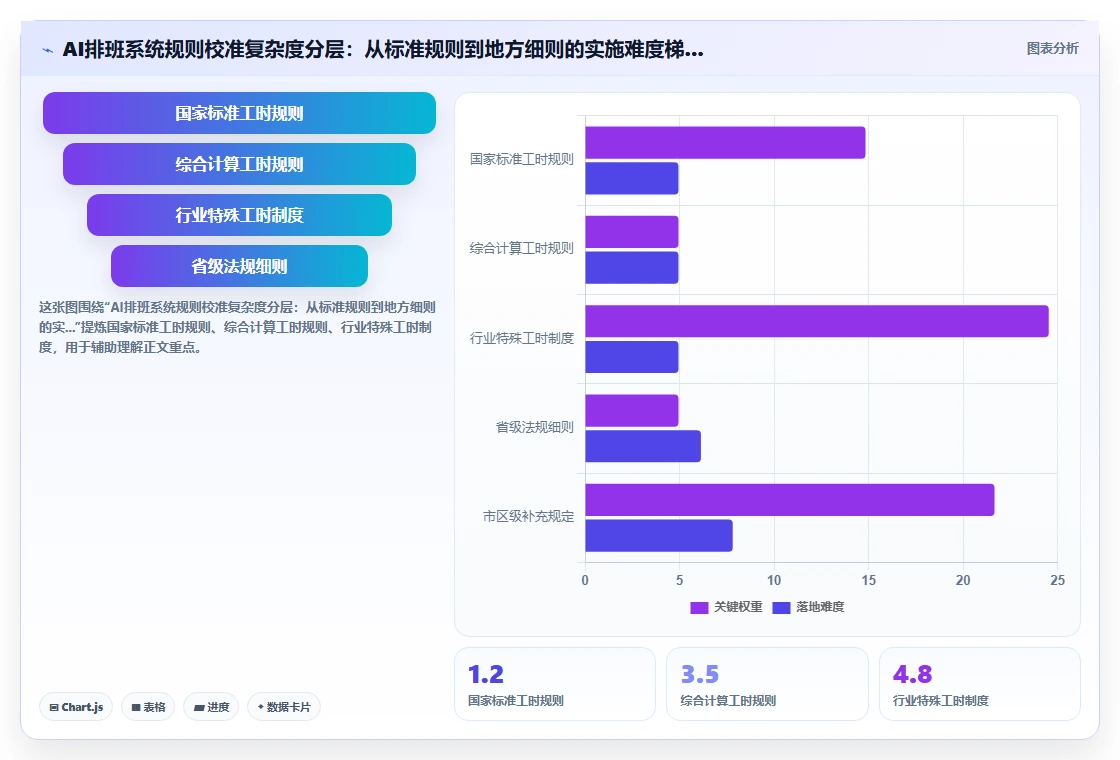
Task: Click the 表格 tag
Action: point(148,707)
